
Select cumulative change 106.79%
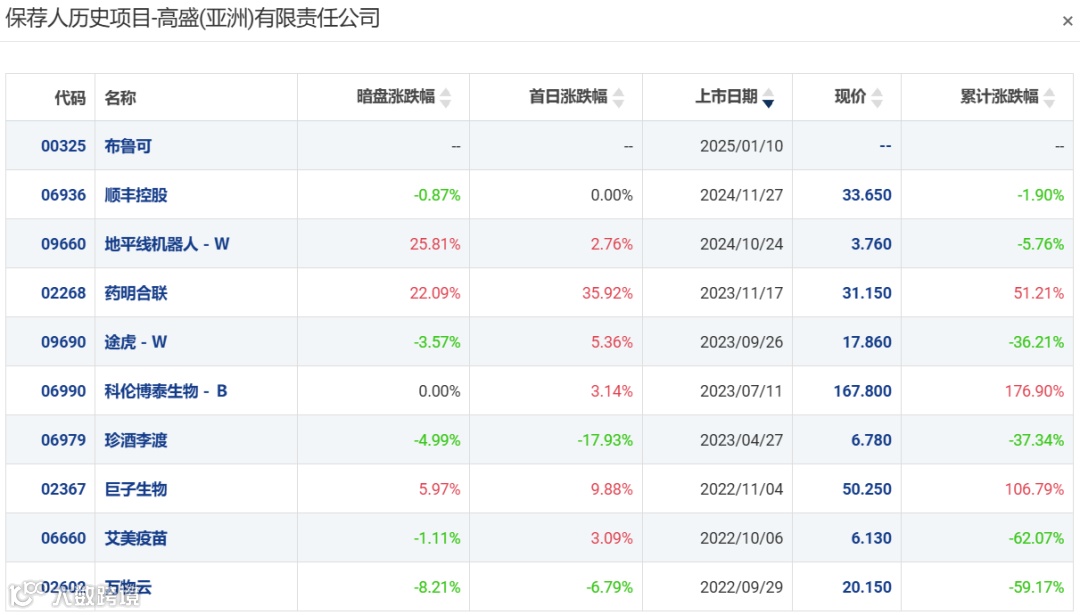click(1034, 489)
